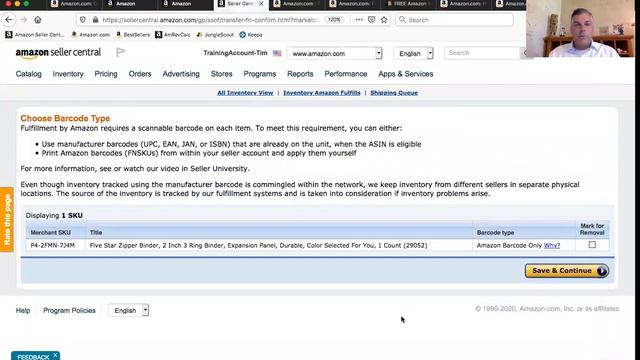Open the browser home page icon
Image resolution: width=640 pixels, height=360 pixels.
38,20
